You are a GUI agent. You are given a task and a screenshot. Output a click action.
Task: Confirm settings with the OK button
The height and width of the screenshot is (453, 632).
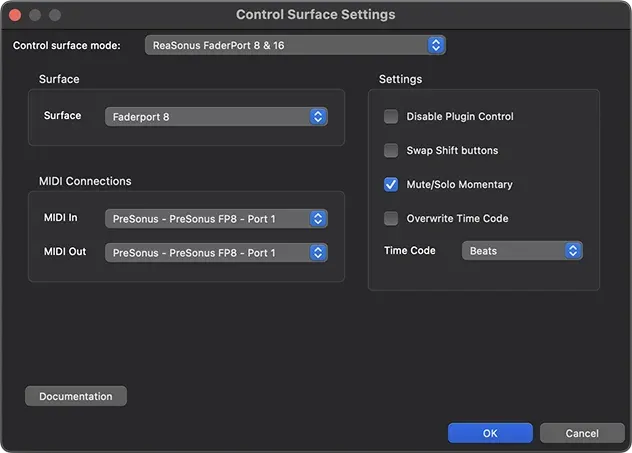[x=490, y=433]
